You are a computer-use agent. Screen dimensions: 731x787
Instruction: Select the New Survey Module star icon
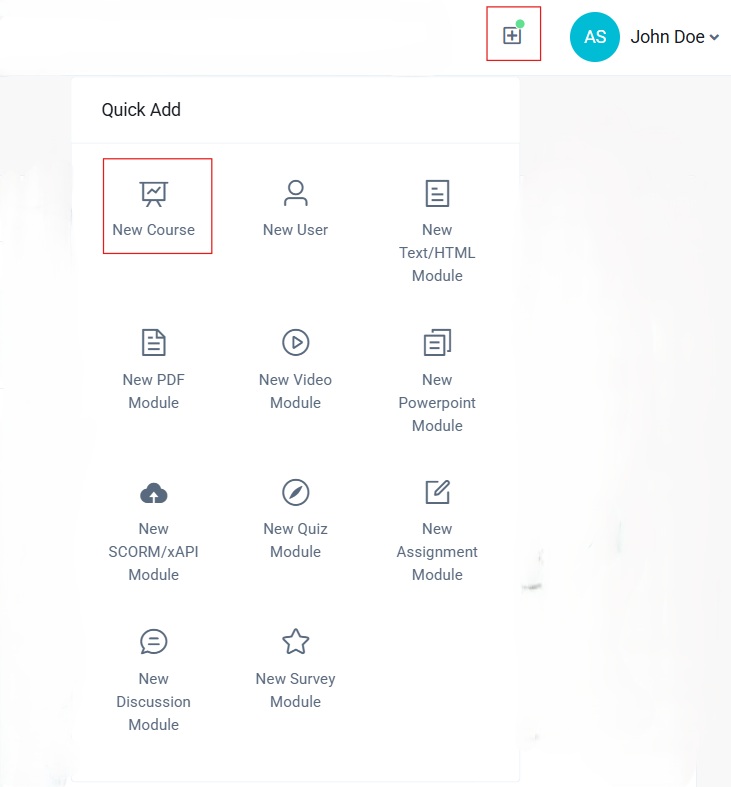coord(295,641)
